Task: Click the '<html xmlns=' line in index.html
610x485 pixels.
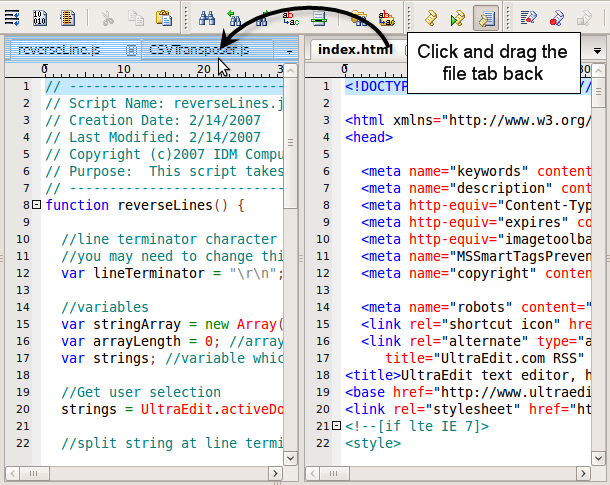Action: coord(468,120)
